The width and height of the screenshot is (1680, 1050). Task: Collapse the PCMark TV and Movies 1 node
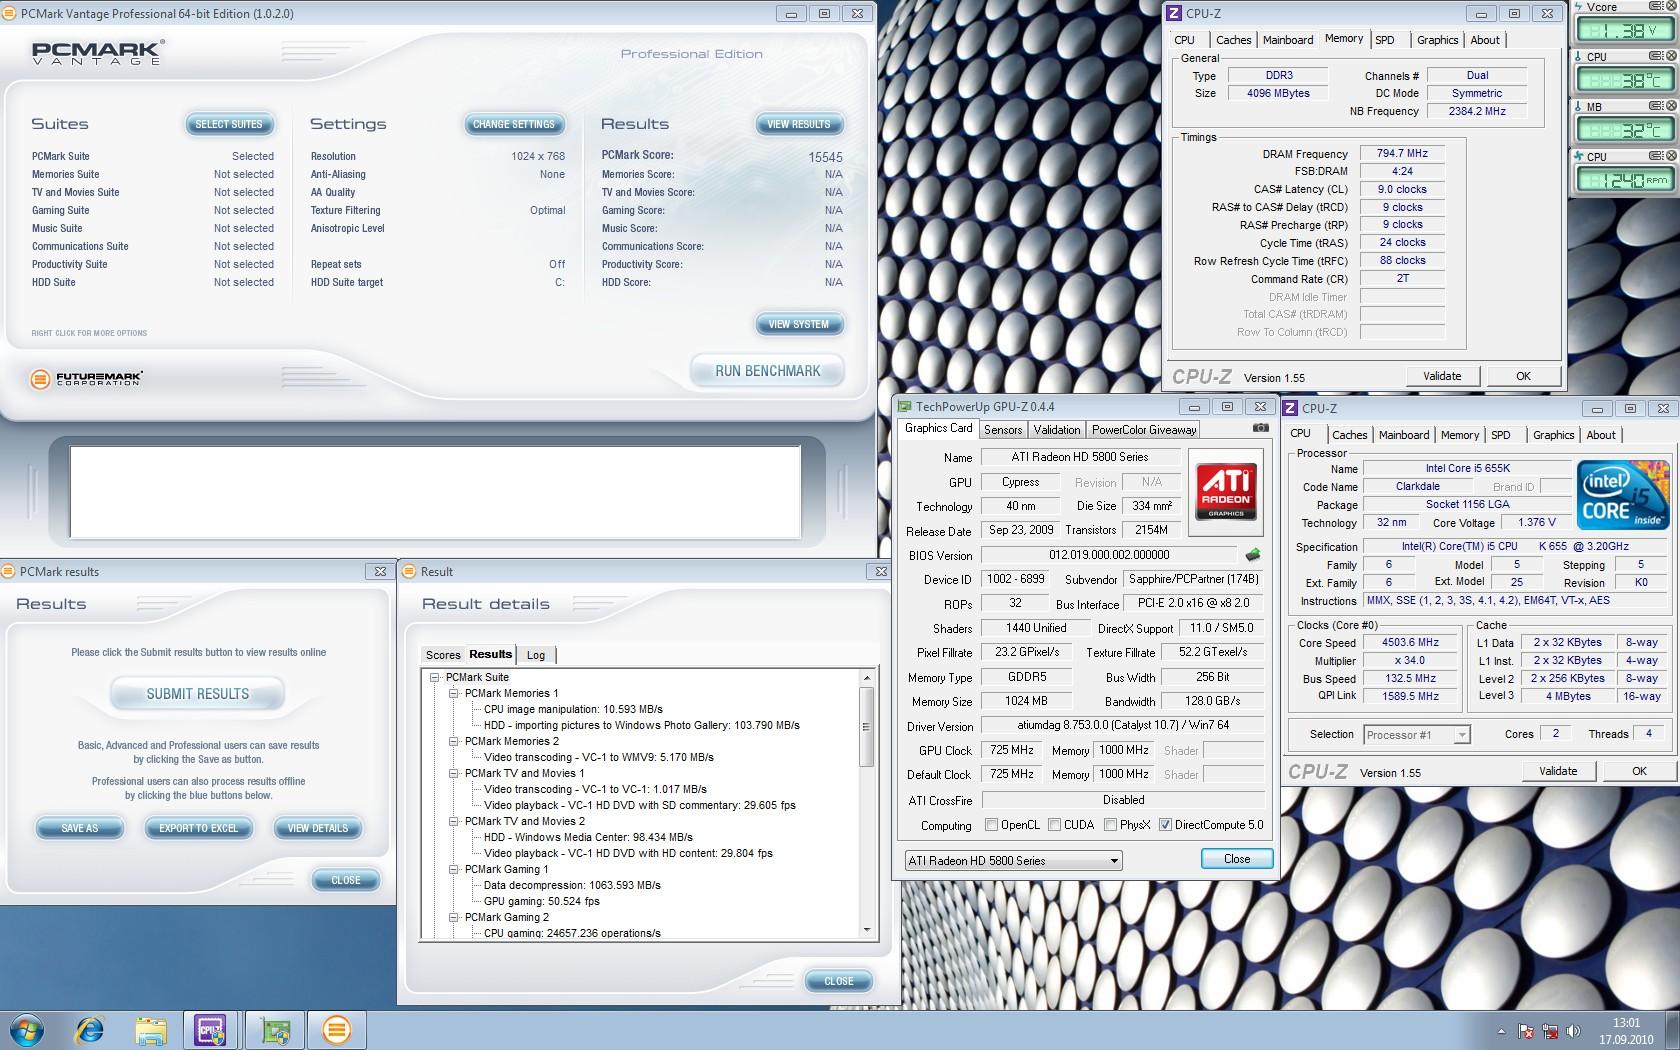(x=454, y=773)
